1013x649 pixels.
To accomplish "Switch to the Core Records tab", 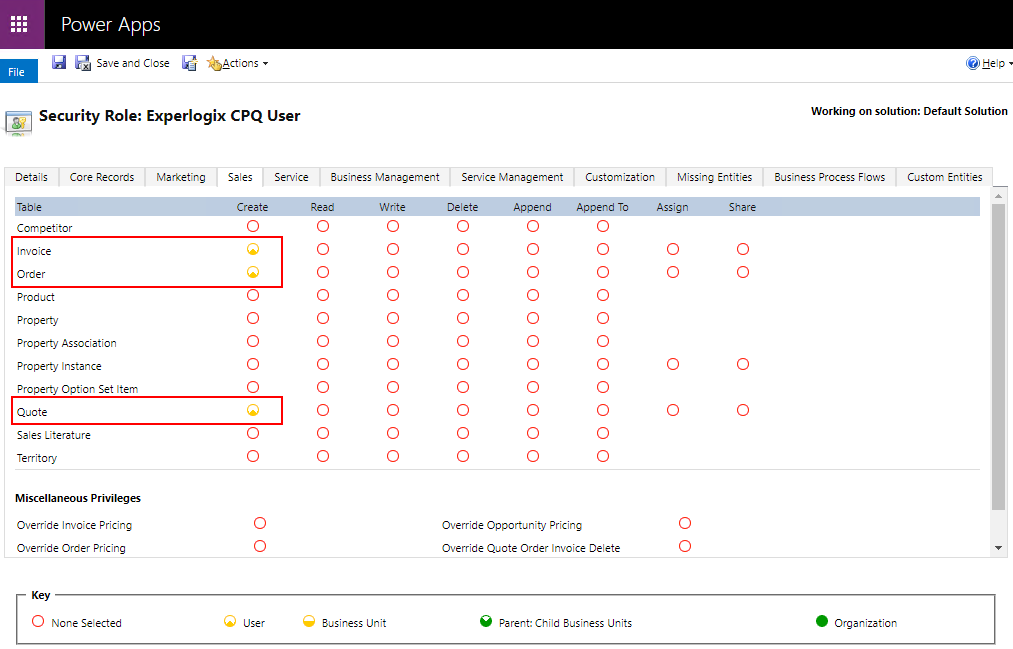I will (102, 177).
